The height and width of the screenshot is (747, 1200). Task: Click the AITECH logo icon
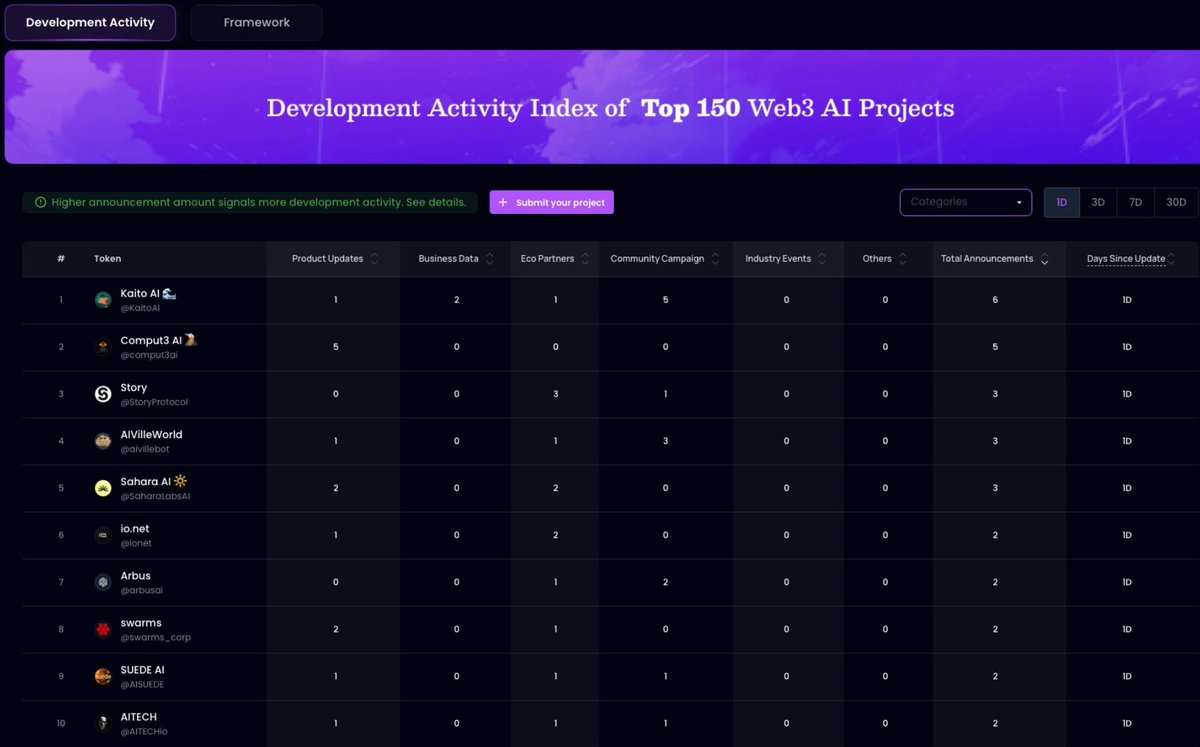[103, 723]
